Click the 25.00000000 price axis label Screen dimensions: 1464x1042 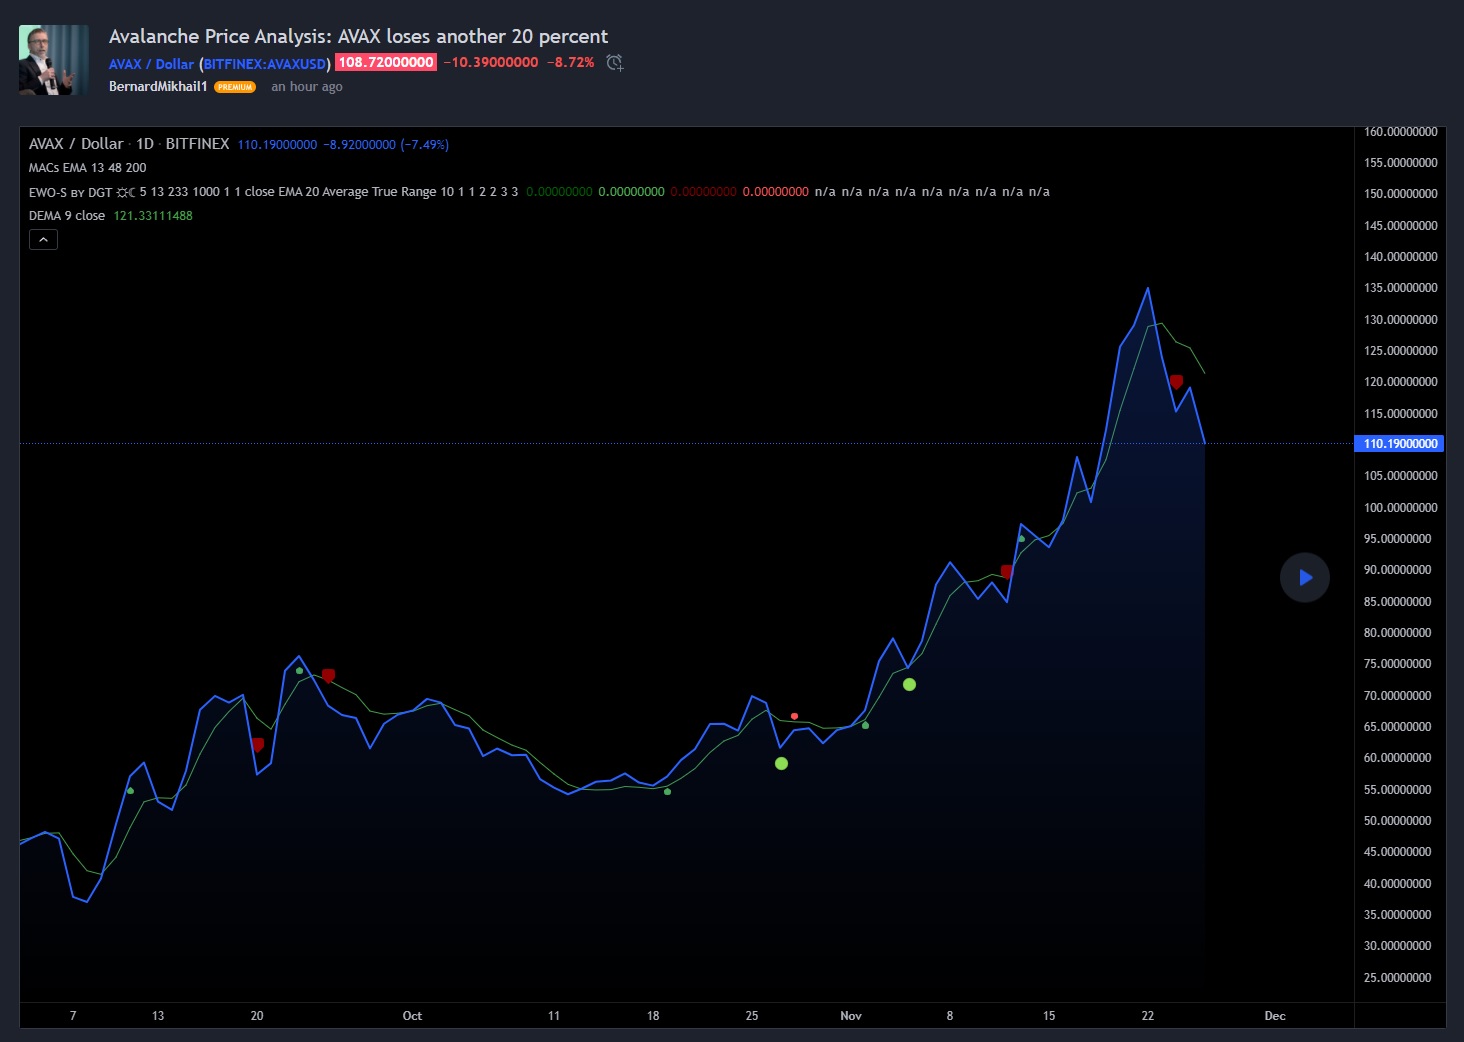click(1397, 977)
